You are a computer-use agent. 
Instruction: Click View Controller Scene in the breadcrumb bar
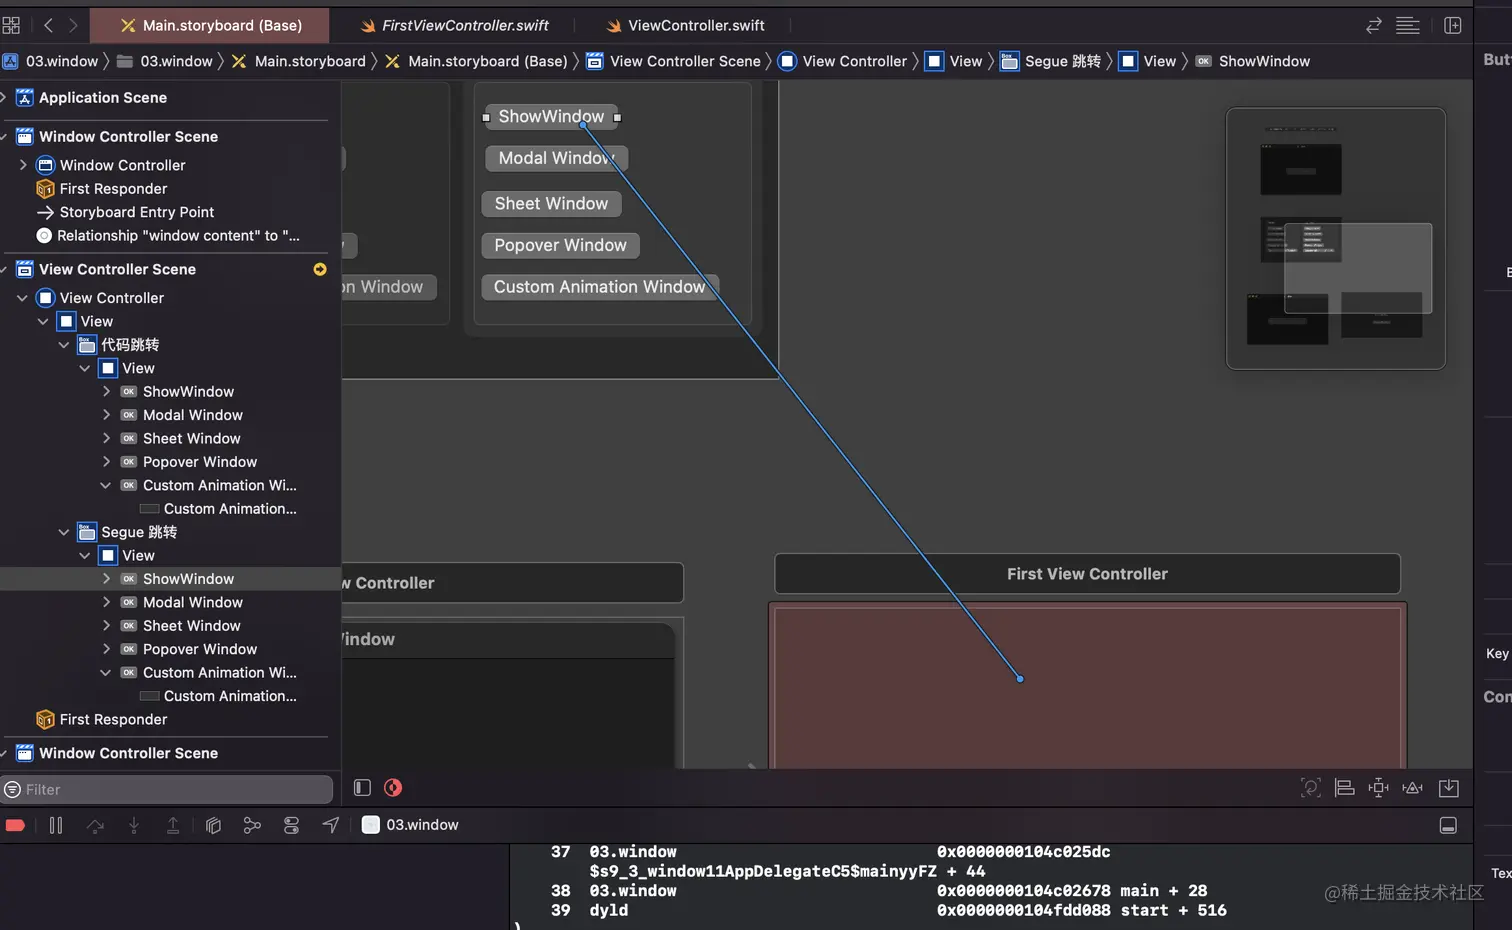click(x=673, y=61)
